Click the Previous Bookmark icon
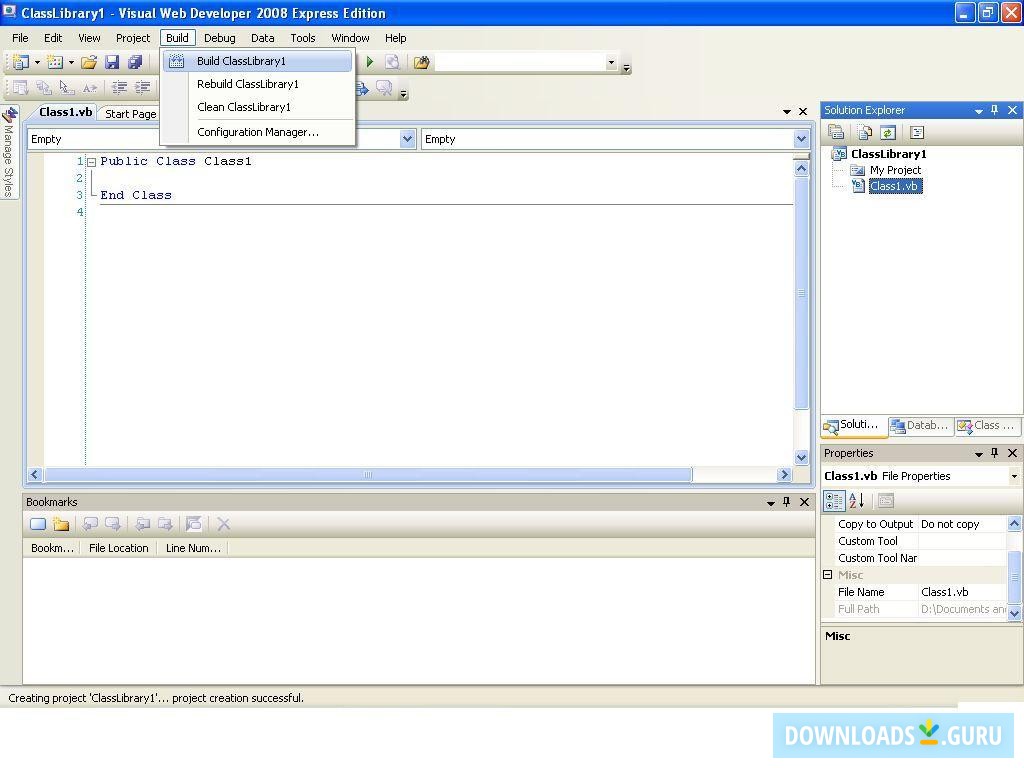The height and width of the screenshot is (768, 1024). point(90,524)
